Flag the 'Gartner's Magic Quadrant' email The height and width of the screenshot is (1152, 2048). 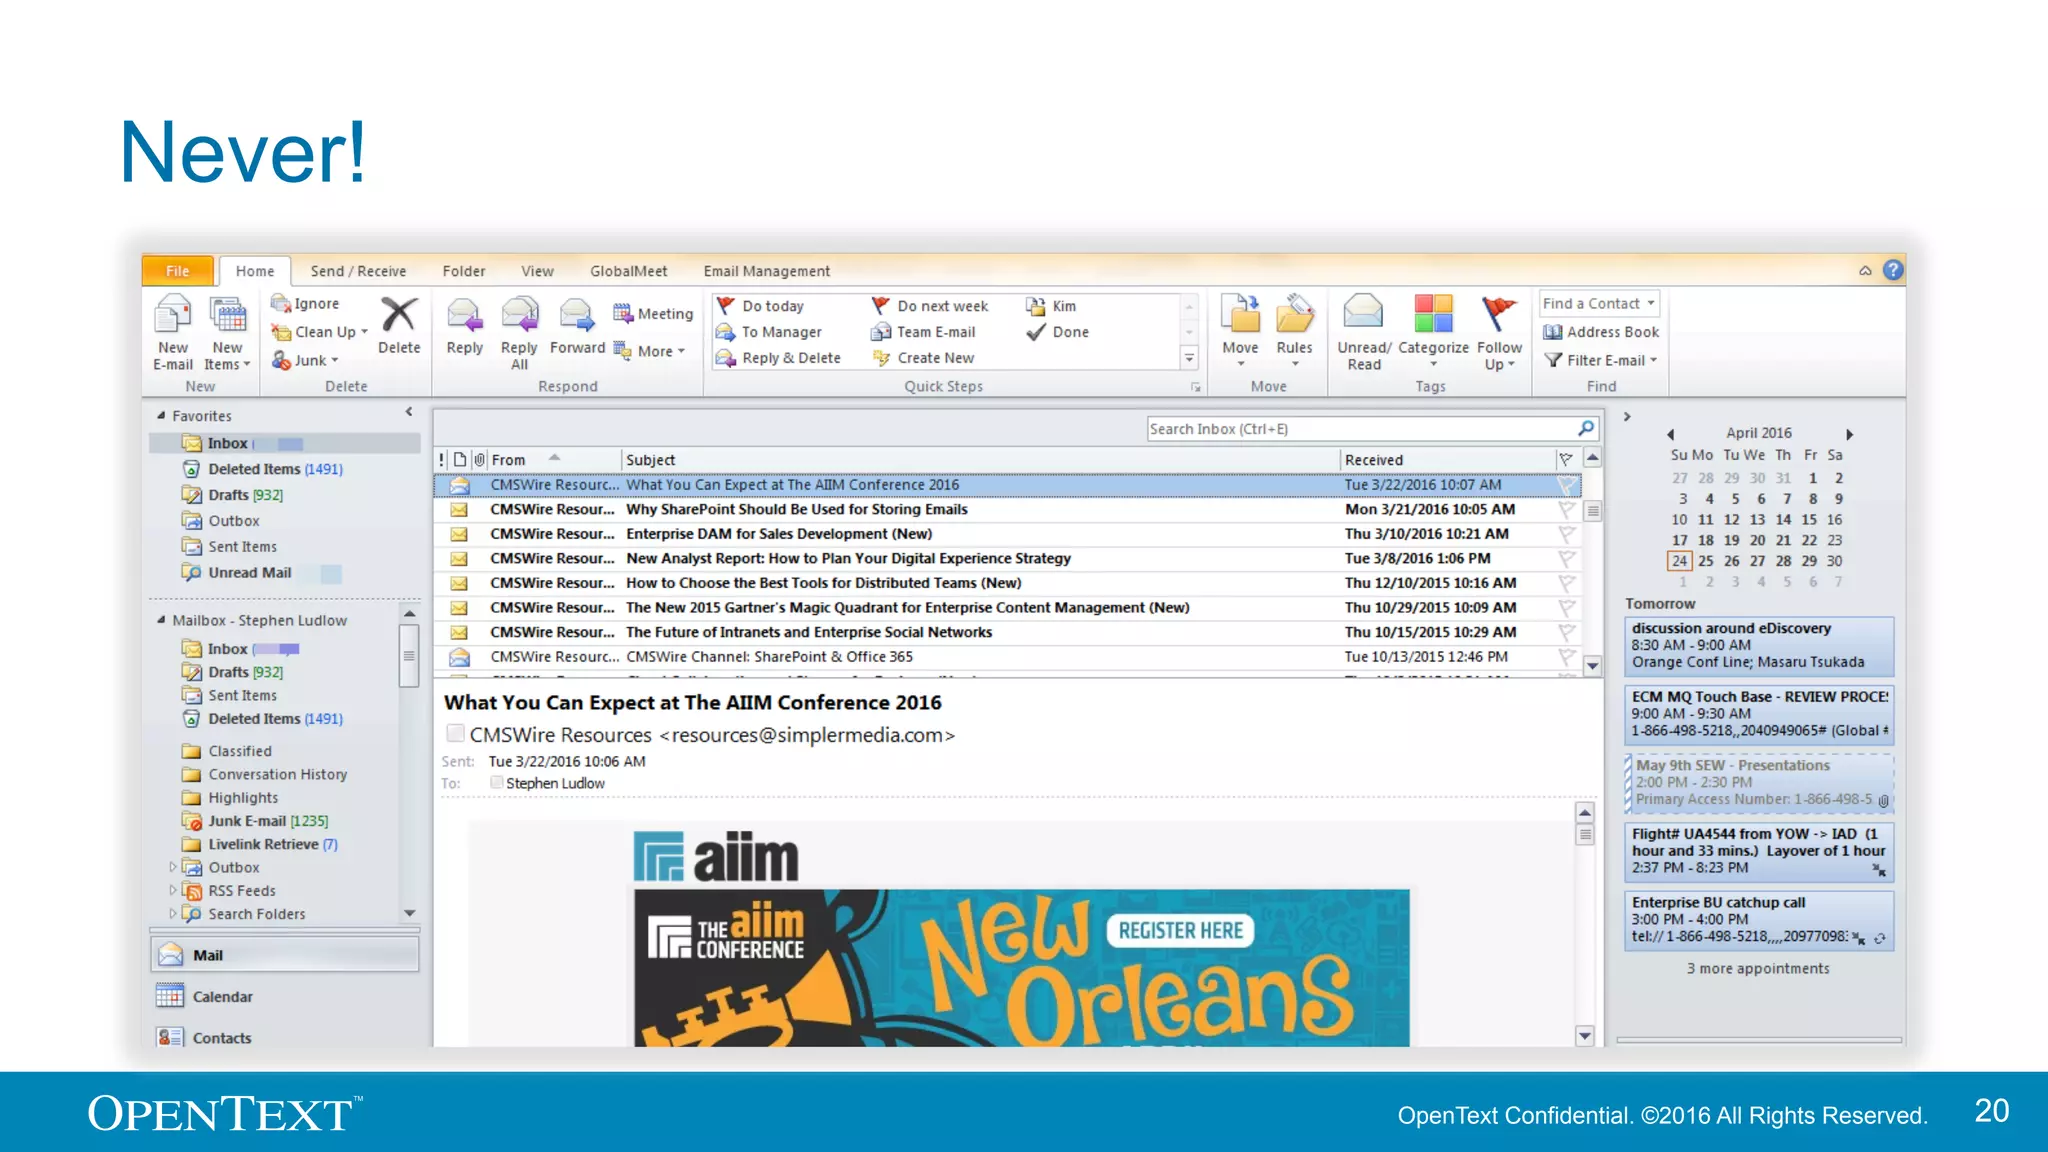pos(1566,607)
